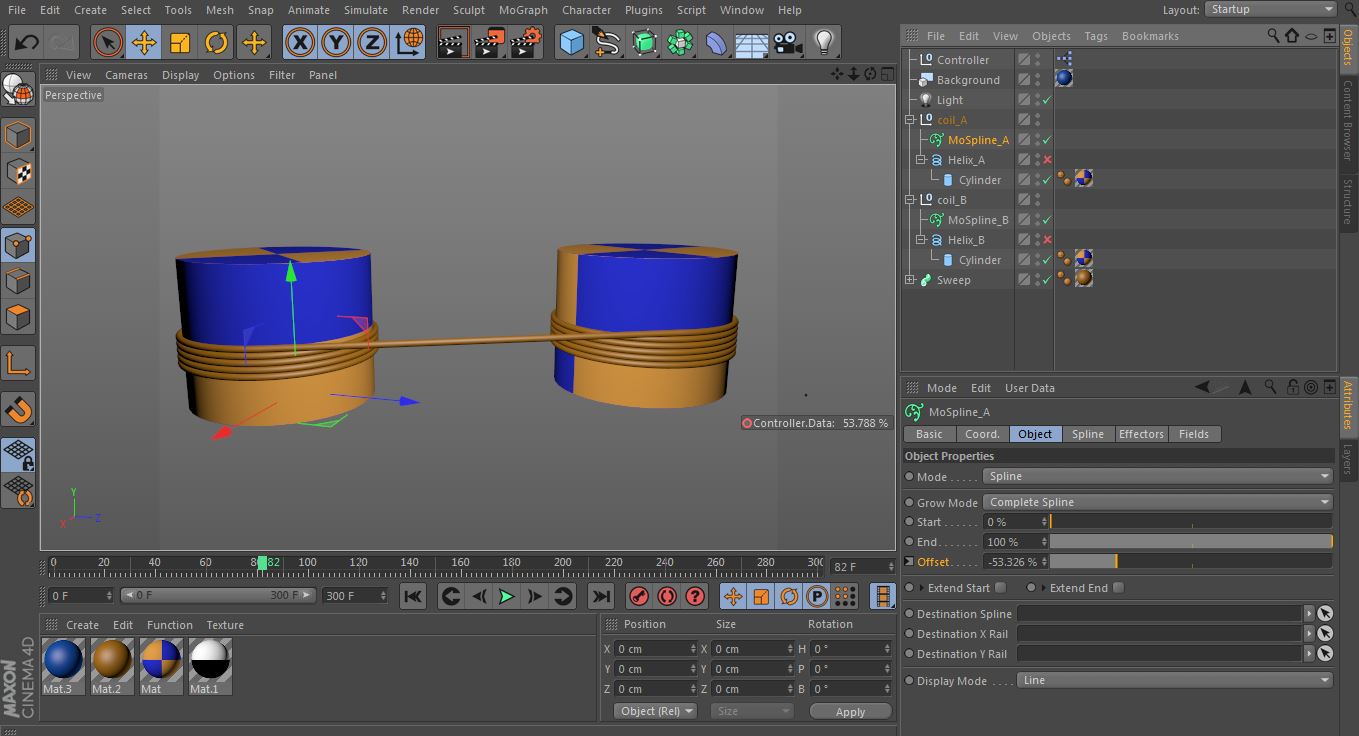Add a Camera object from toolbar

tap(788, 43)
